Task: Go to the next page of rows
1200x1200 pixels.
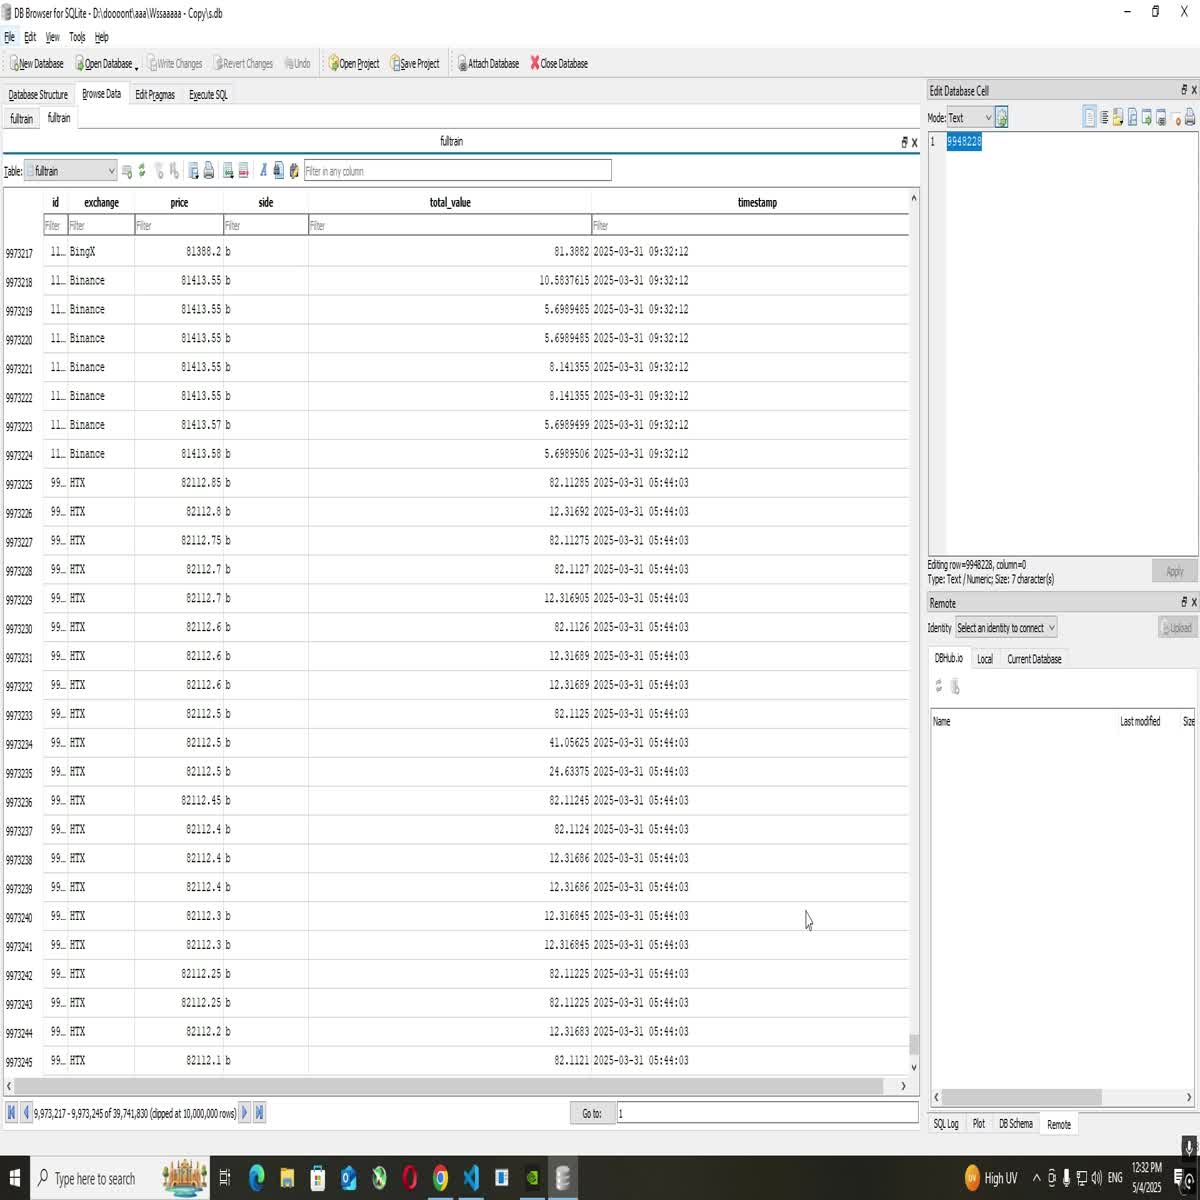Action: click(x=244, y=1112)
